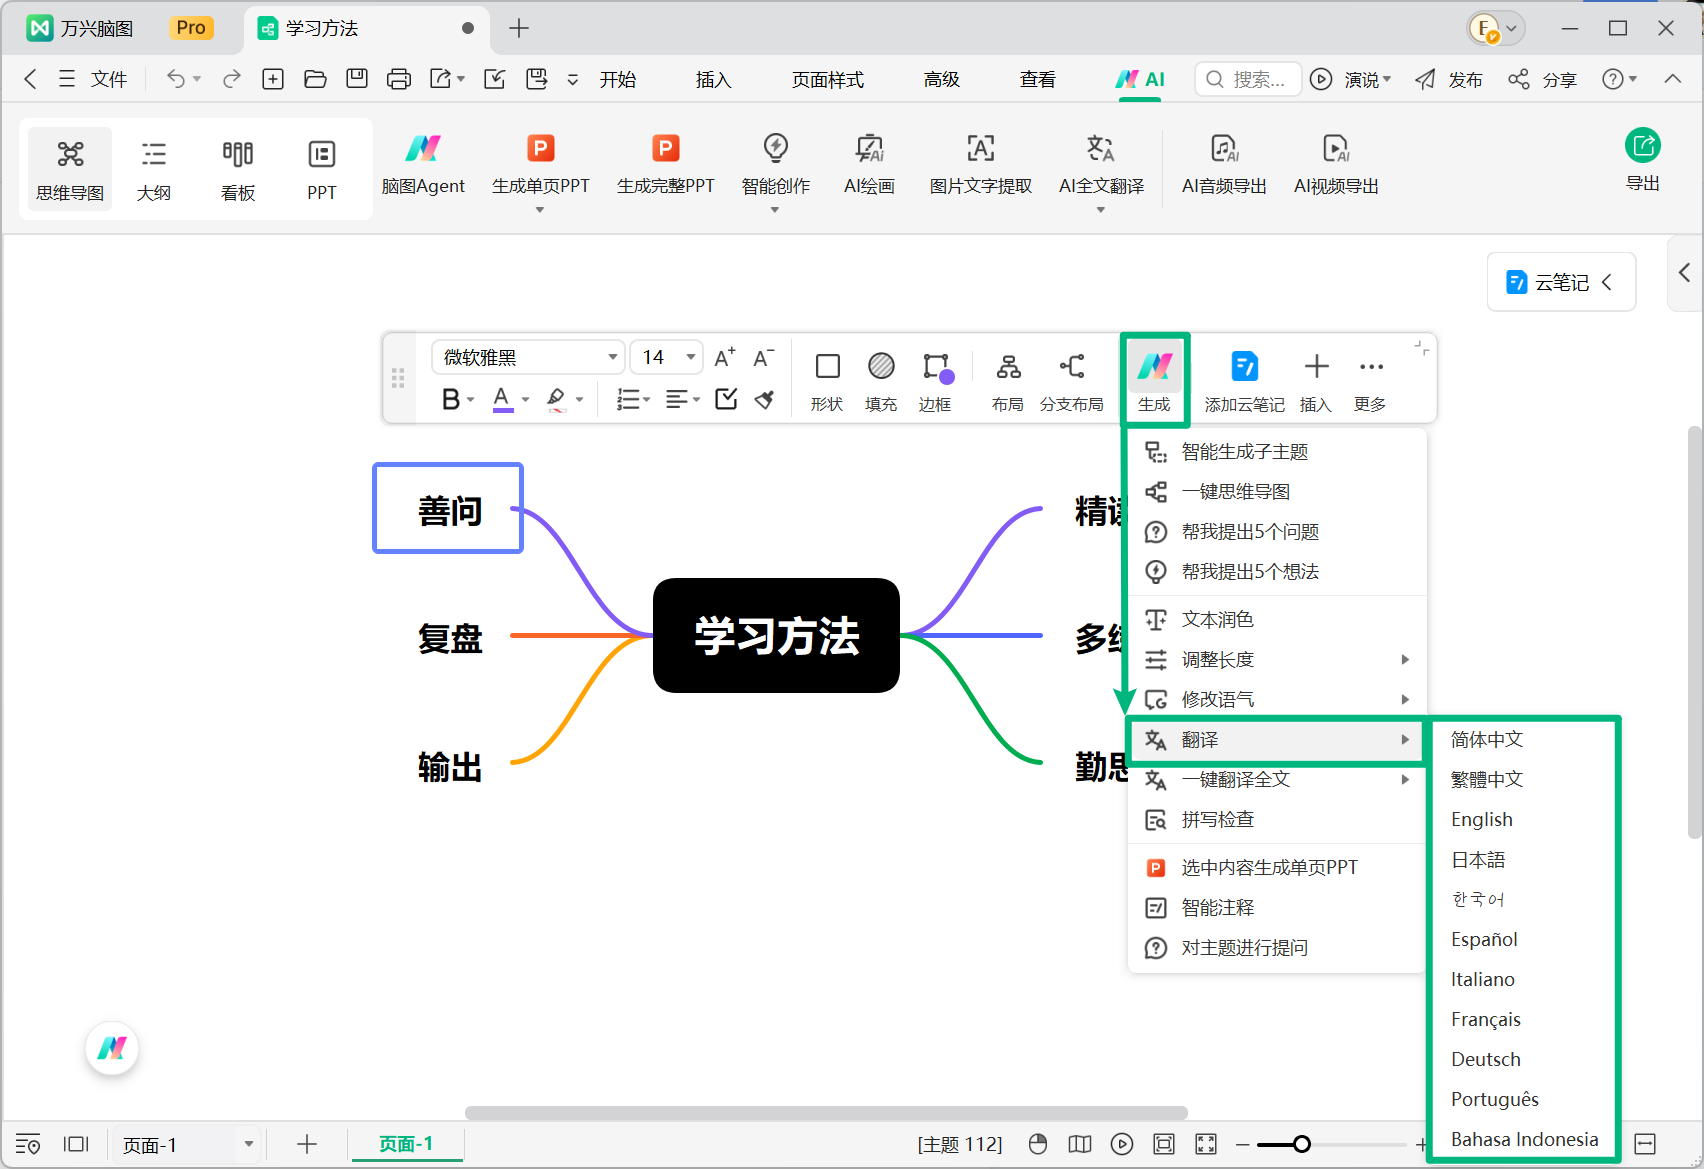
Task: Open 分支布局 options
Action: 1071,381
